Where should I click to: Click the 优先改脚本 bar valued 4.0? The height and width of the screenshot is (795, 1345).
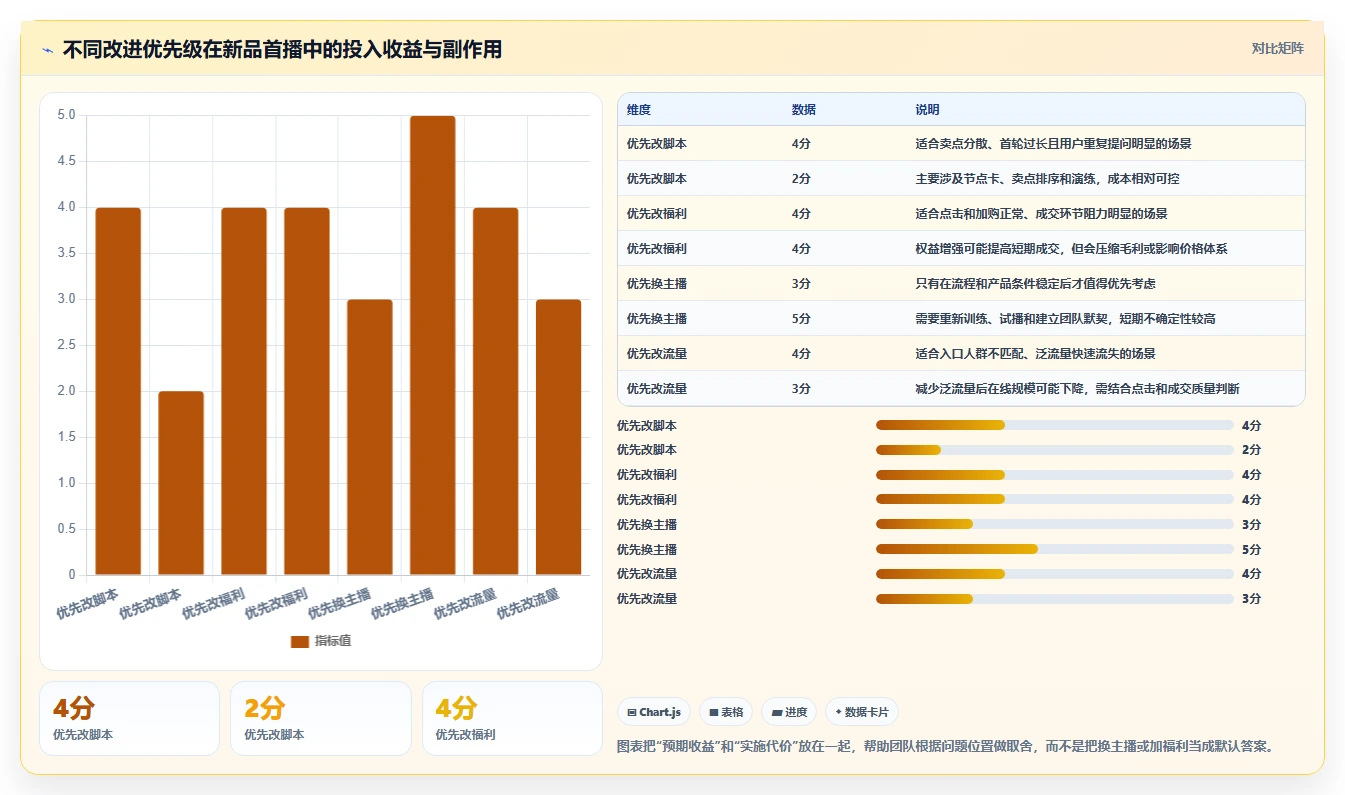[118, 391]
